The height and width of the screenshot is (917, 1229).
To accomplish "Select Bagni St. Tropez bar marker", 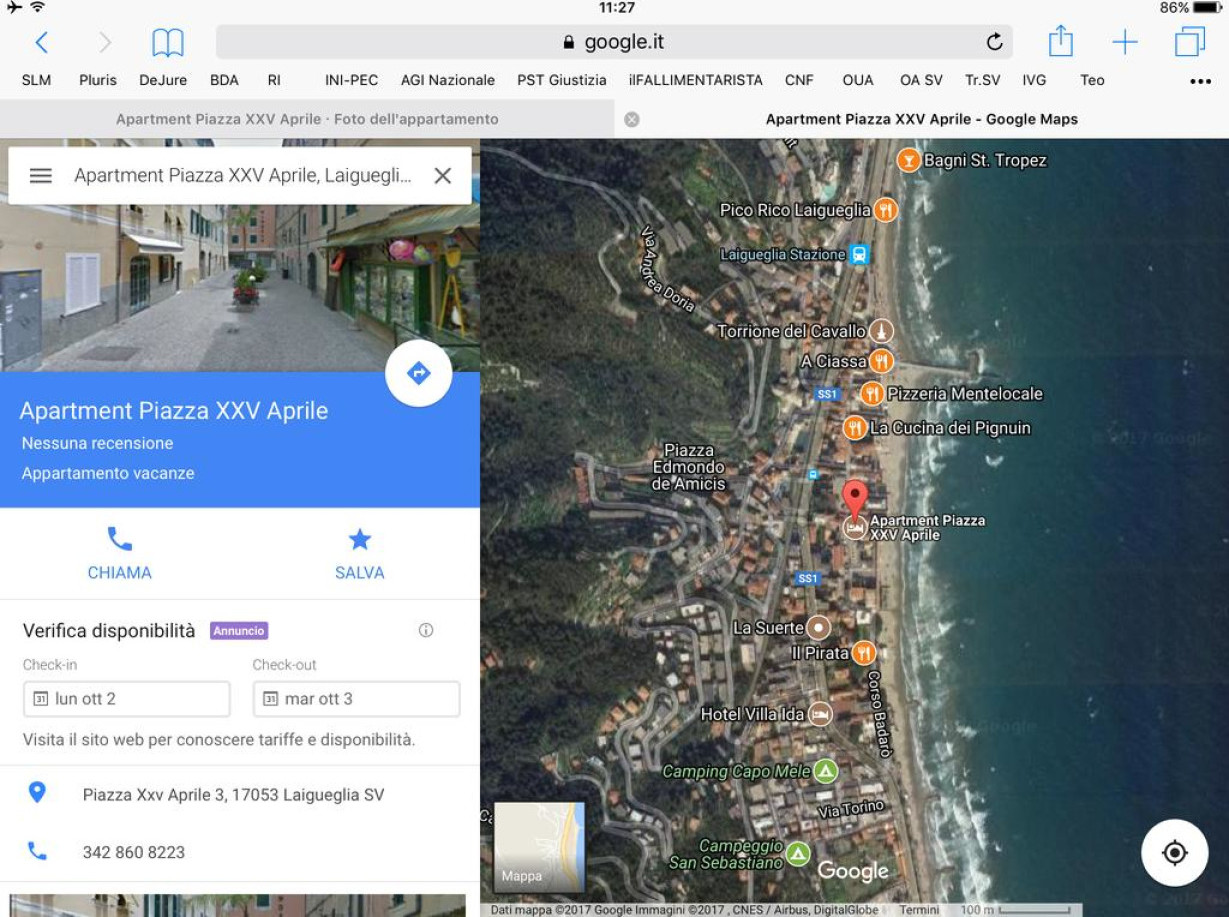I will pyautogui.click(x=908, y=160).
